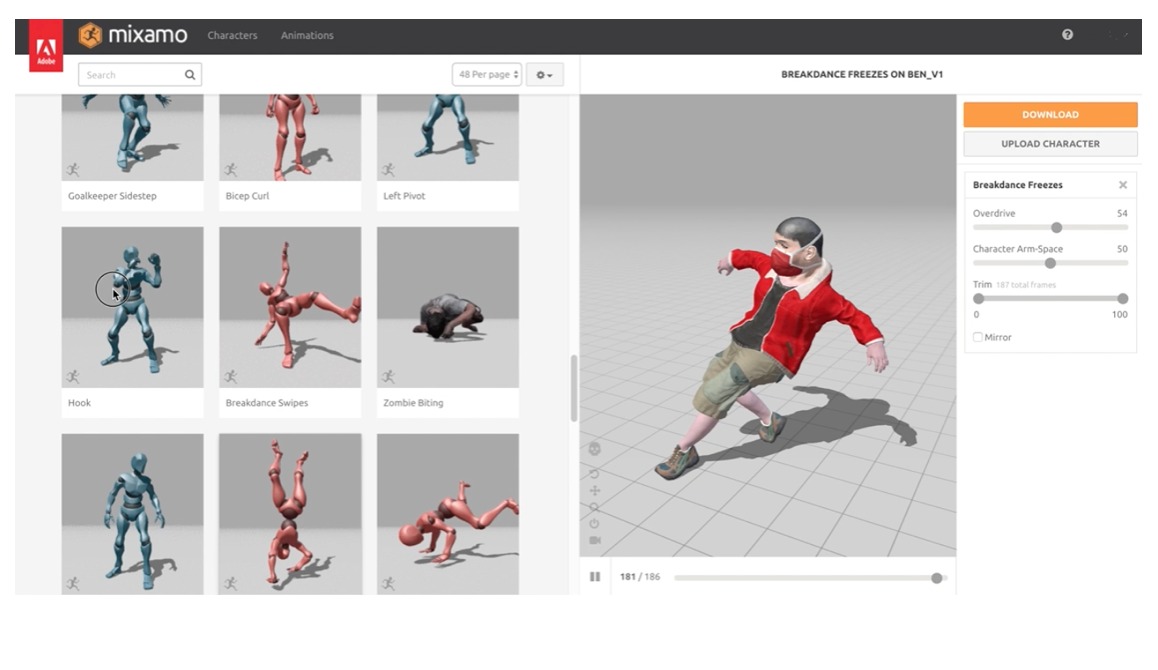The height and width of the screenshot is (670, 1158).
Task: Open the Animations tab
Action: coord(307,35)
